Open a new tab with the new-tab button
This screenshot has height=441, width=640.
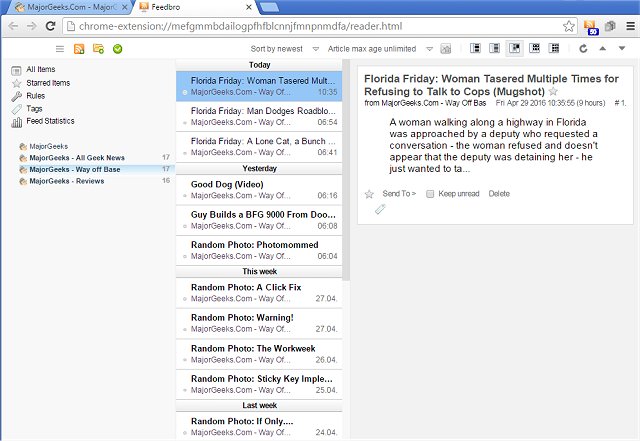(x=269, y=7)
